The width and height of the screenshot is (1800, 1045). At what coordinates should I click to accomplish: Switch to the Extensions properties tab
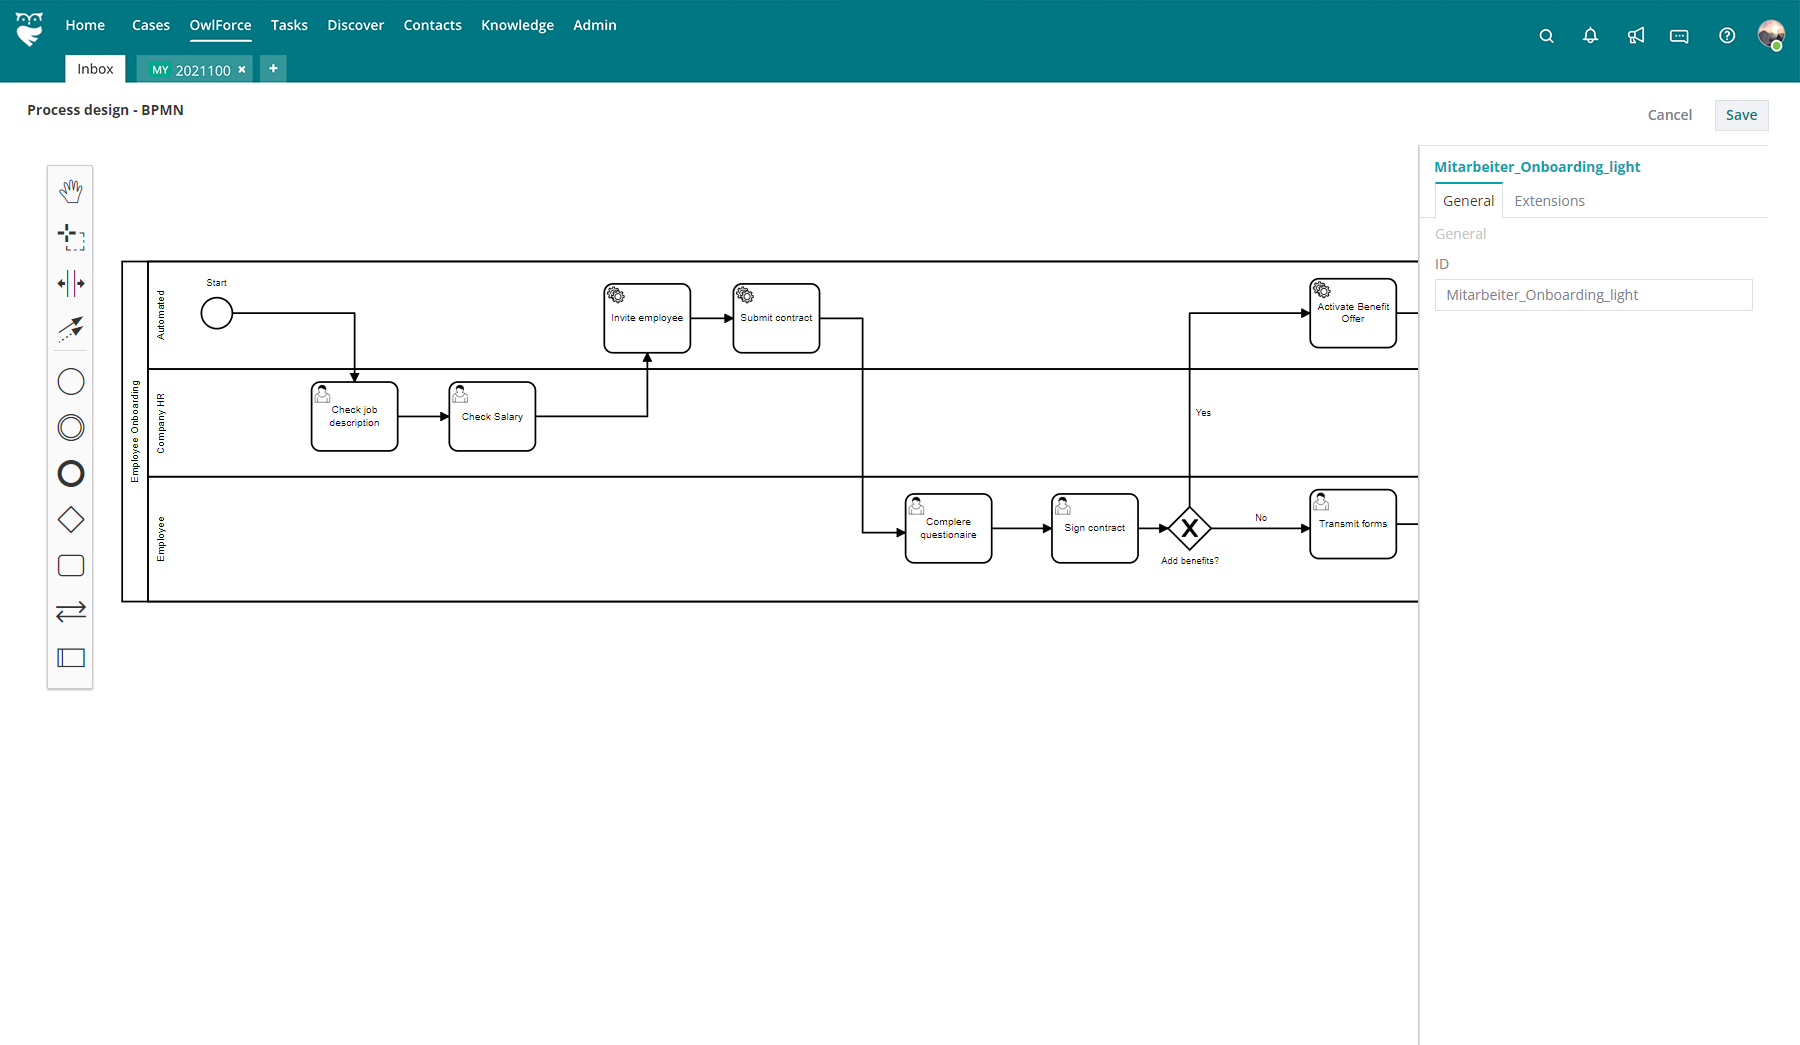(x=1549, y=201)
